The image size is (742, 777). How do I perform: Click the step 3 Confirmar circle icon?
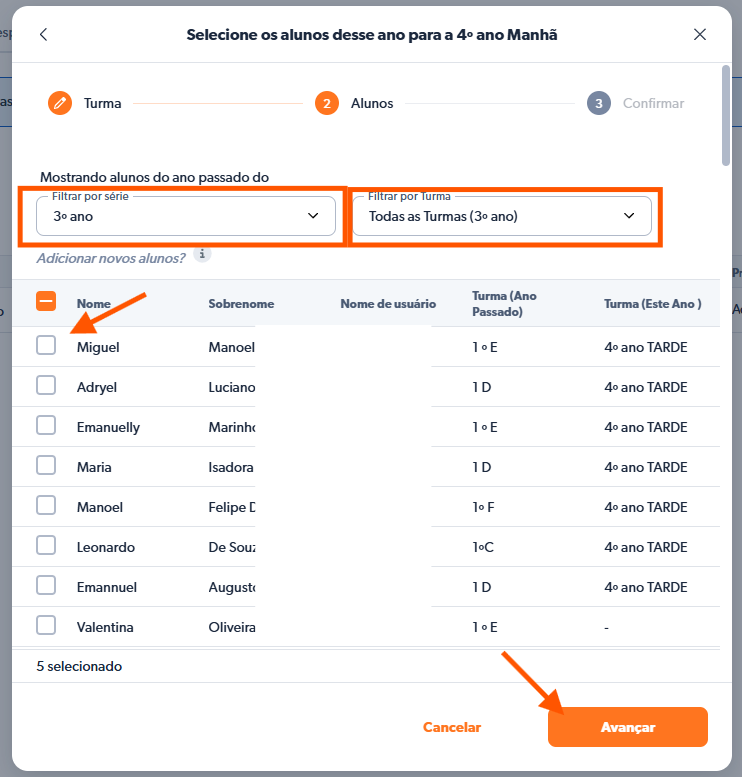coord(598,103)
